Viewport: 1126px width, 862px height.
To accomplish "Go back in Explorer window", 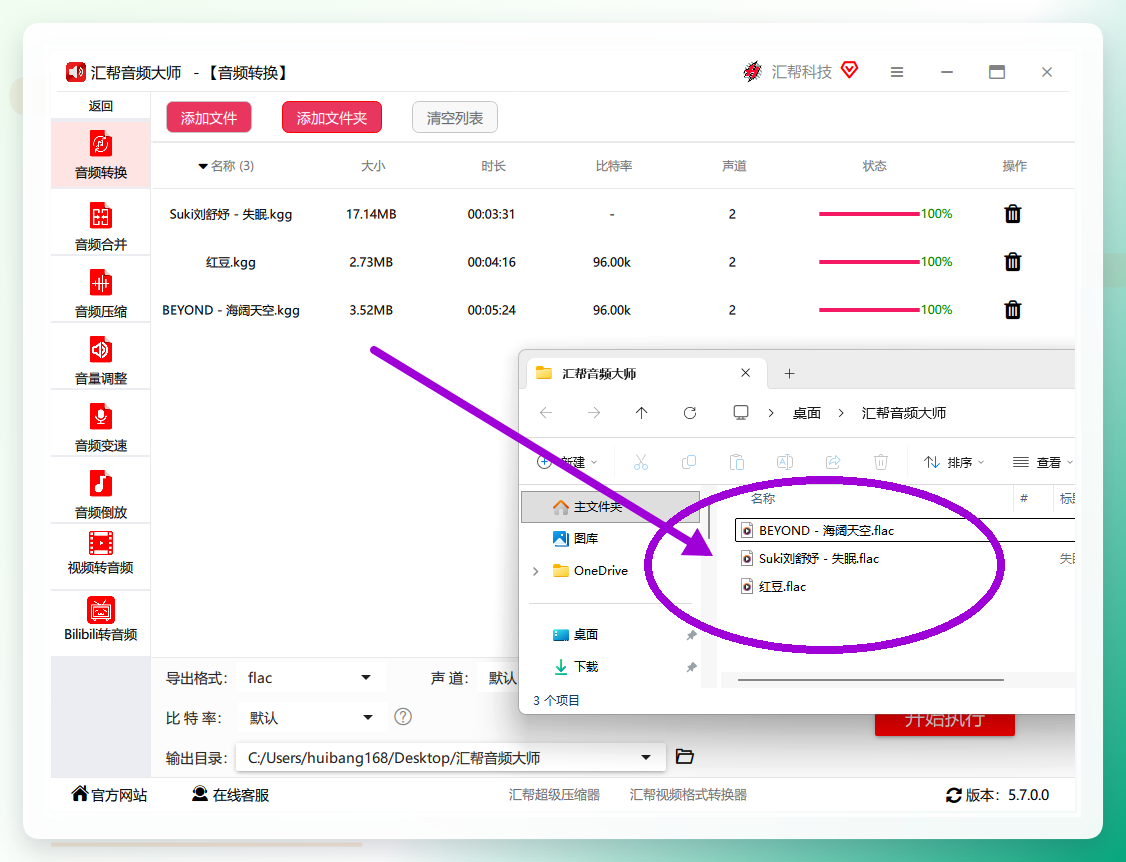I will (546, 412).
